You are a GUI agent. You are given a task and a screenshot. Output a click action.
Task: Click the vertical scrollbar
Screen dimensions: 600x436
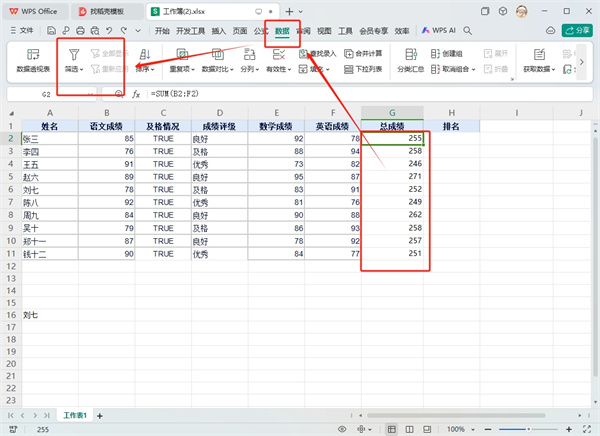(x=595, y=256)
